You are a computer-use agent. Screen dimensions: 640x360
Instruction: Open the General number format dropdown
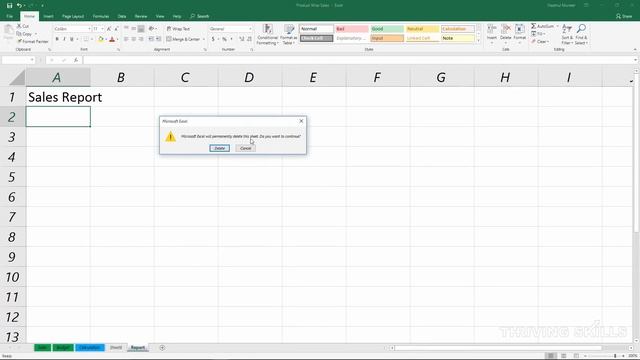click(x=250, y=29)
